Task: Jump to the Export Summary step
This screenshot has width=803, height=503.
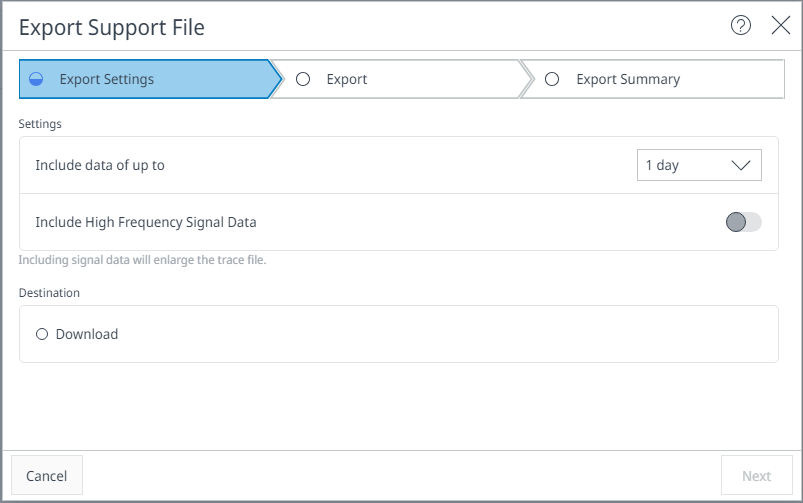Action: pos(628,80)
